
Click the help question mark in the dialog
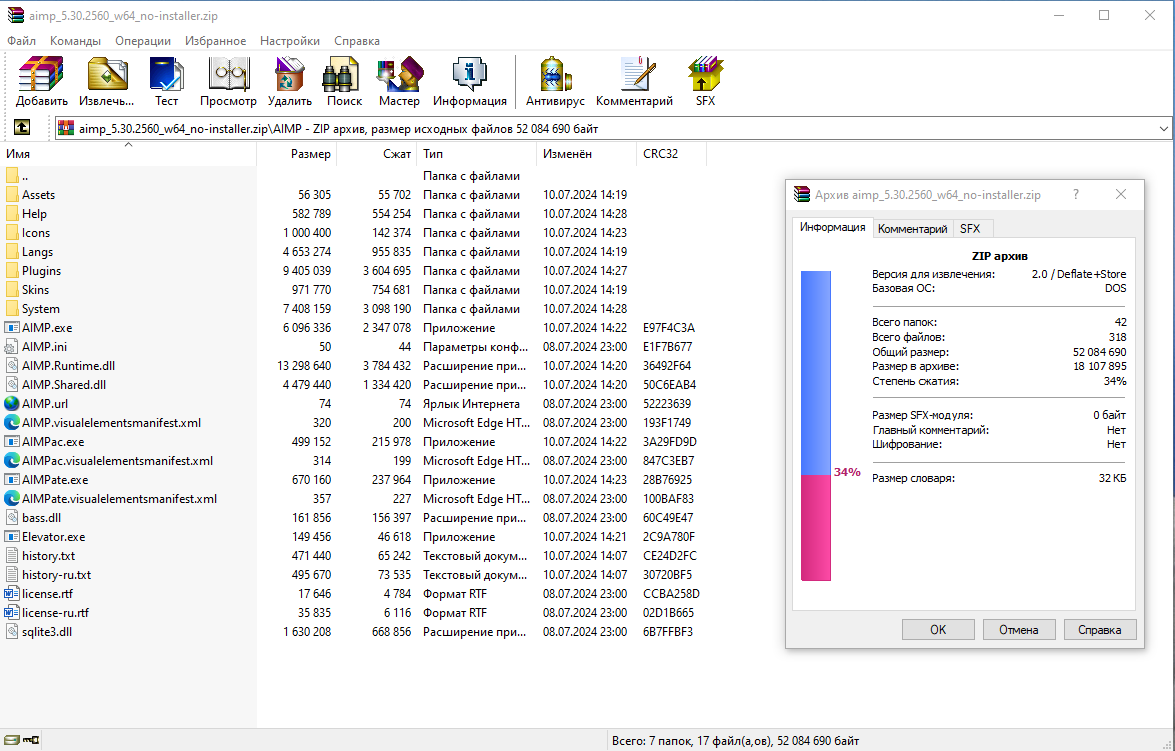click(x=1075, y=194)
